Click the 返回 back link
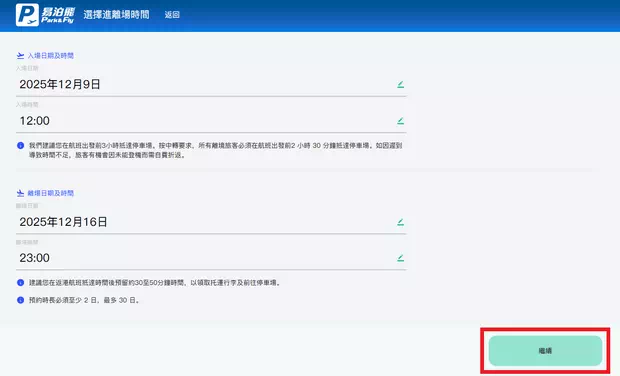 pos(172,15)
